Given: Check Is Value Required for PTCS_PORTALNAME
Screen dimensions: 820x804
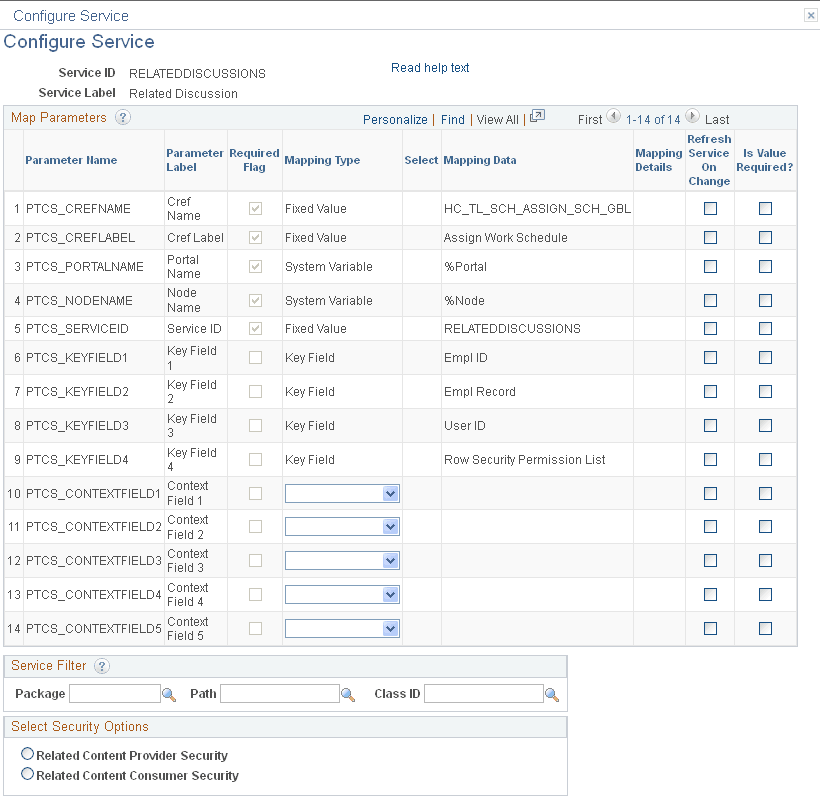Looking at the screenshot, I should (765, 266).
